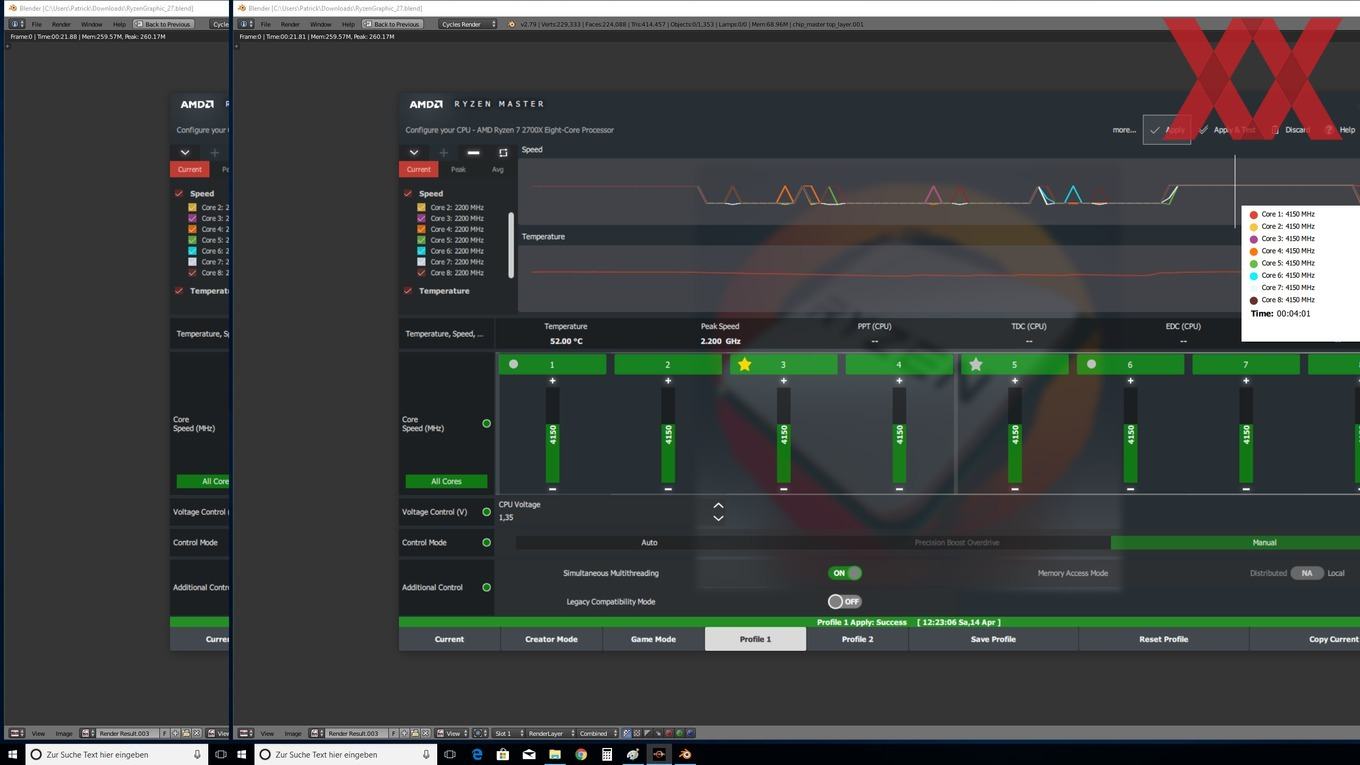This screenshot has width=1360, height=765.
Task: Click Core 6 speed slider bar
Action: coord(1130,435)
